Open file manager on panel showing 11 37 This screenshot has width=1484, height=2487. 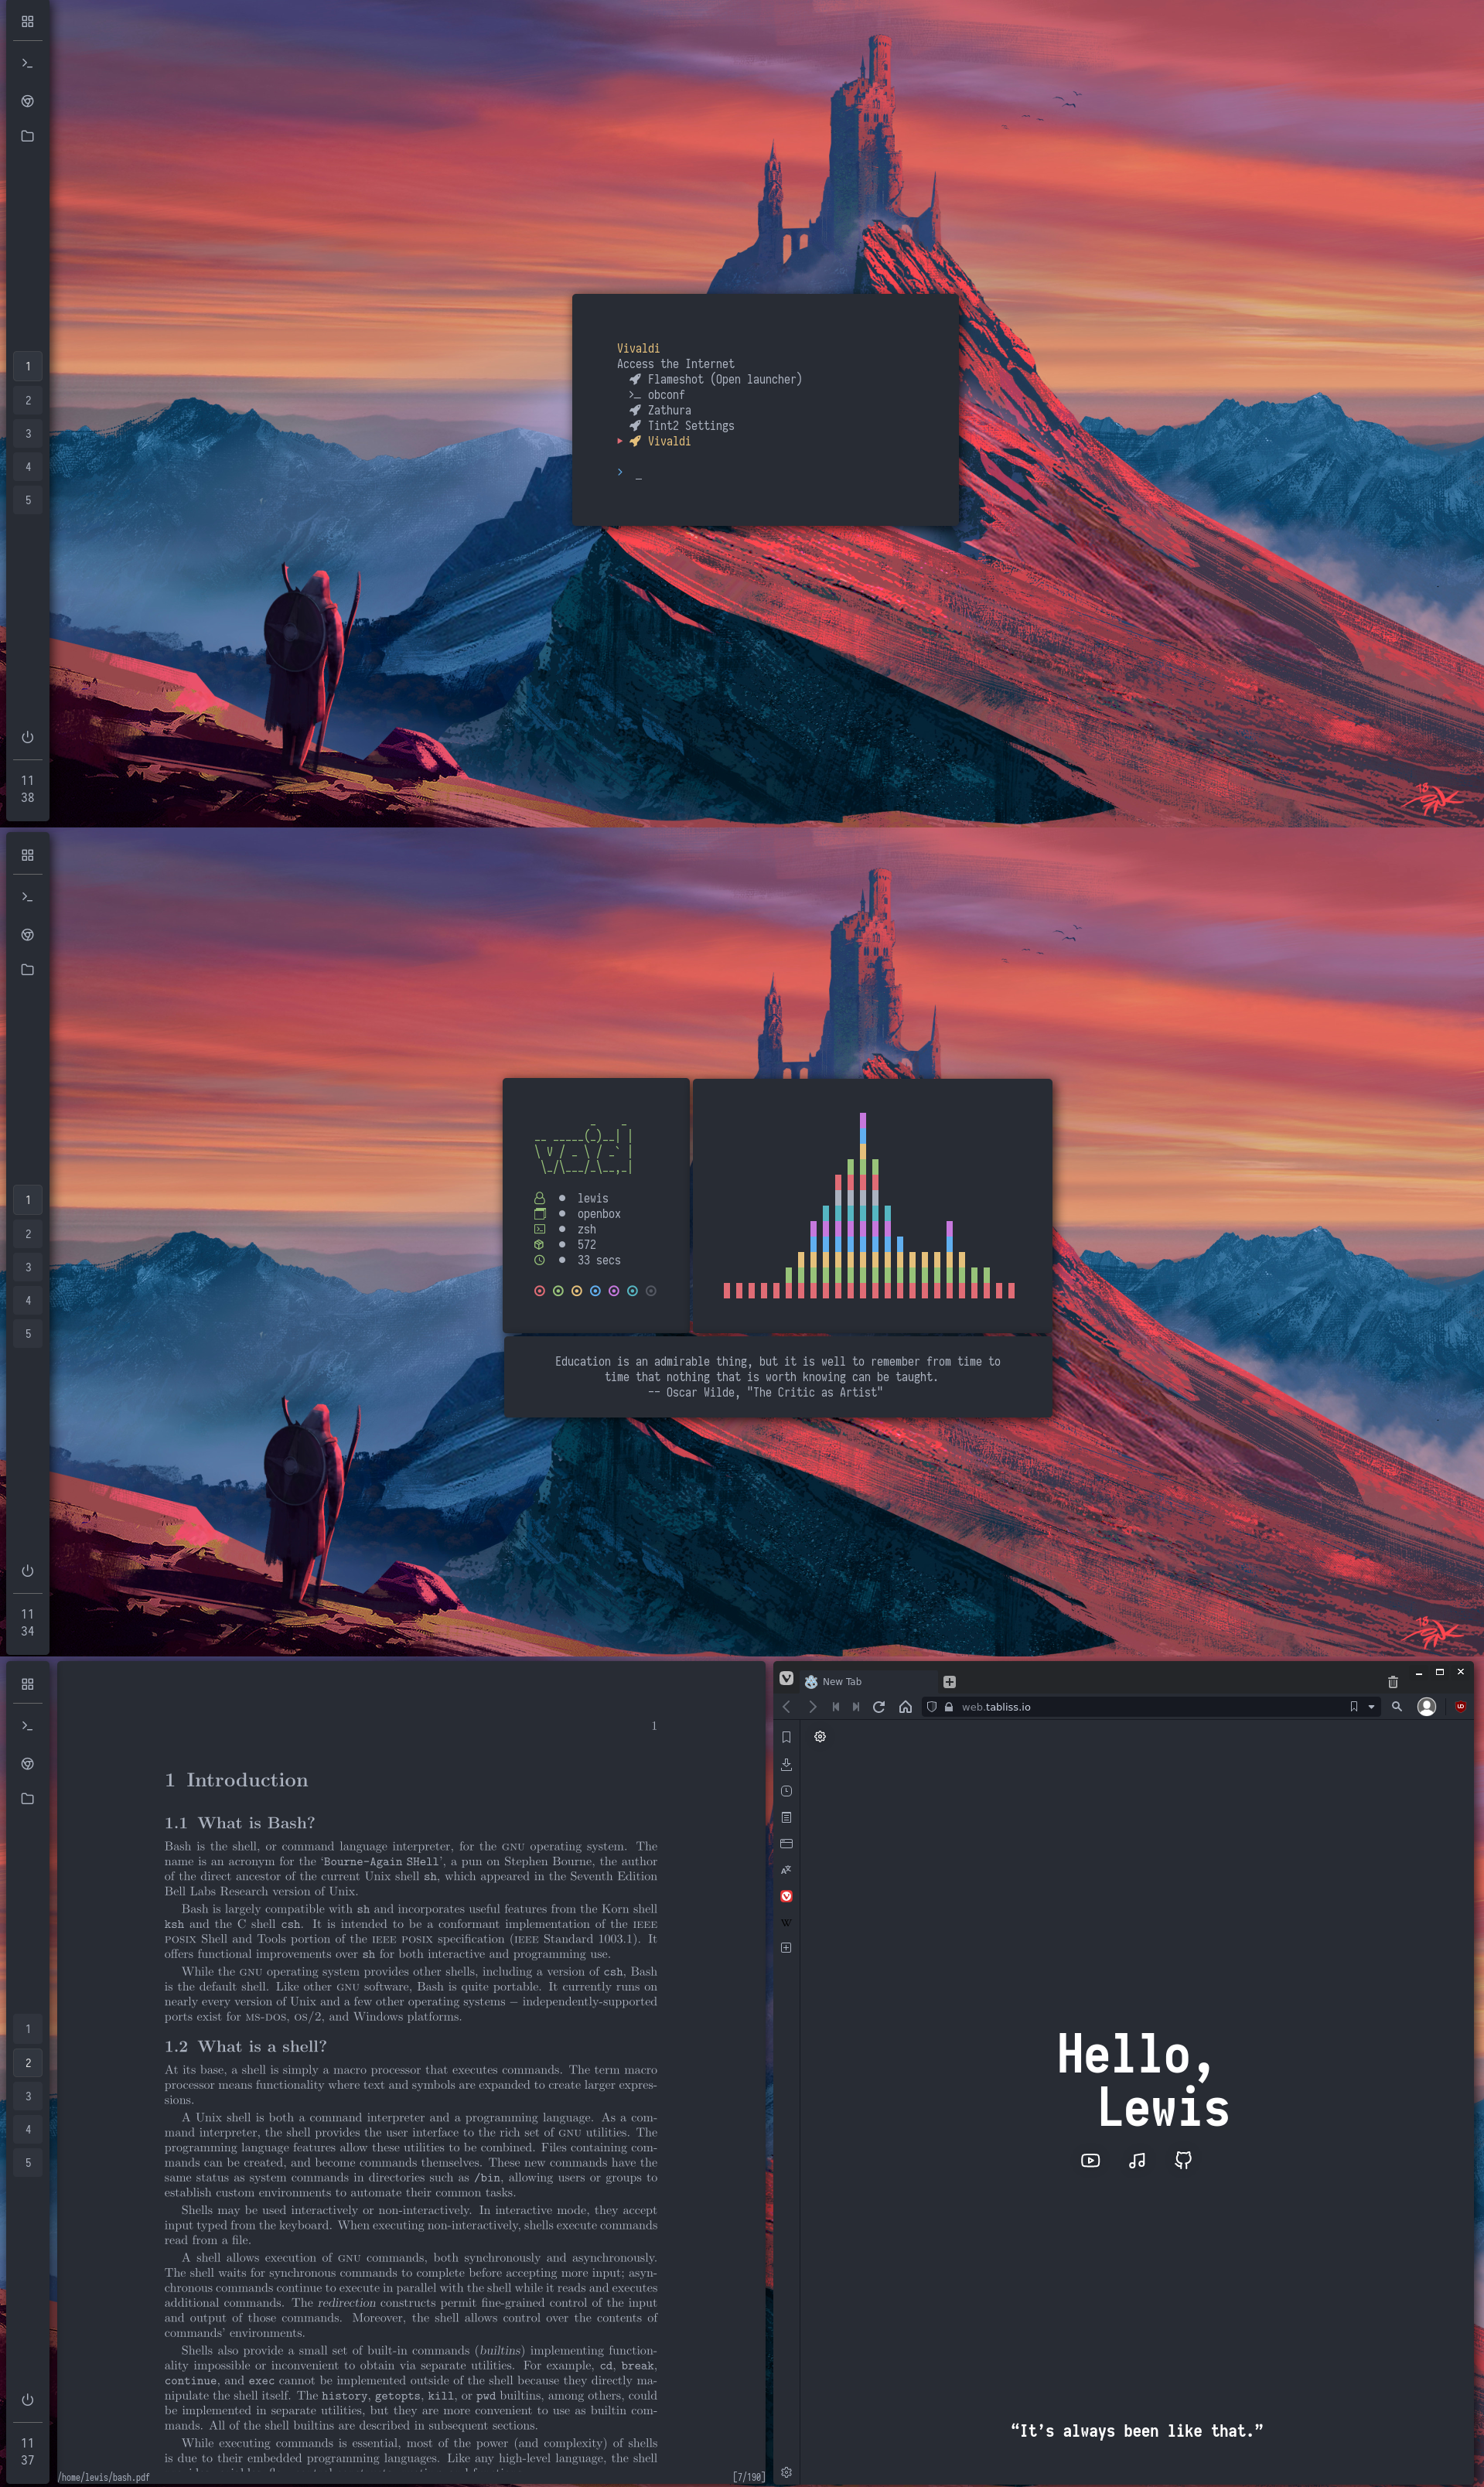pos(28,1799)
